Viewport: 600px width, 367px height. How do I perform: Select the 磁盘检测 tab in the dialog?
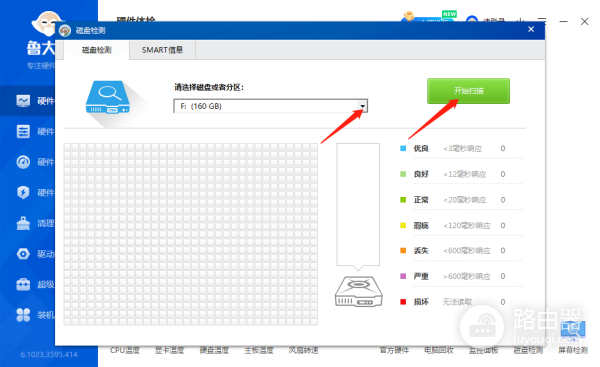[96, 50]
